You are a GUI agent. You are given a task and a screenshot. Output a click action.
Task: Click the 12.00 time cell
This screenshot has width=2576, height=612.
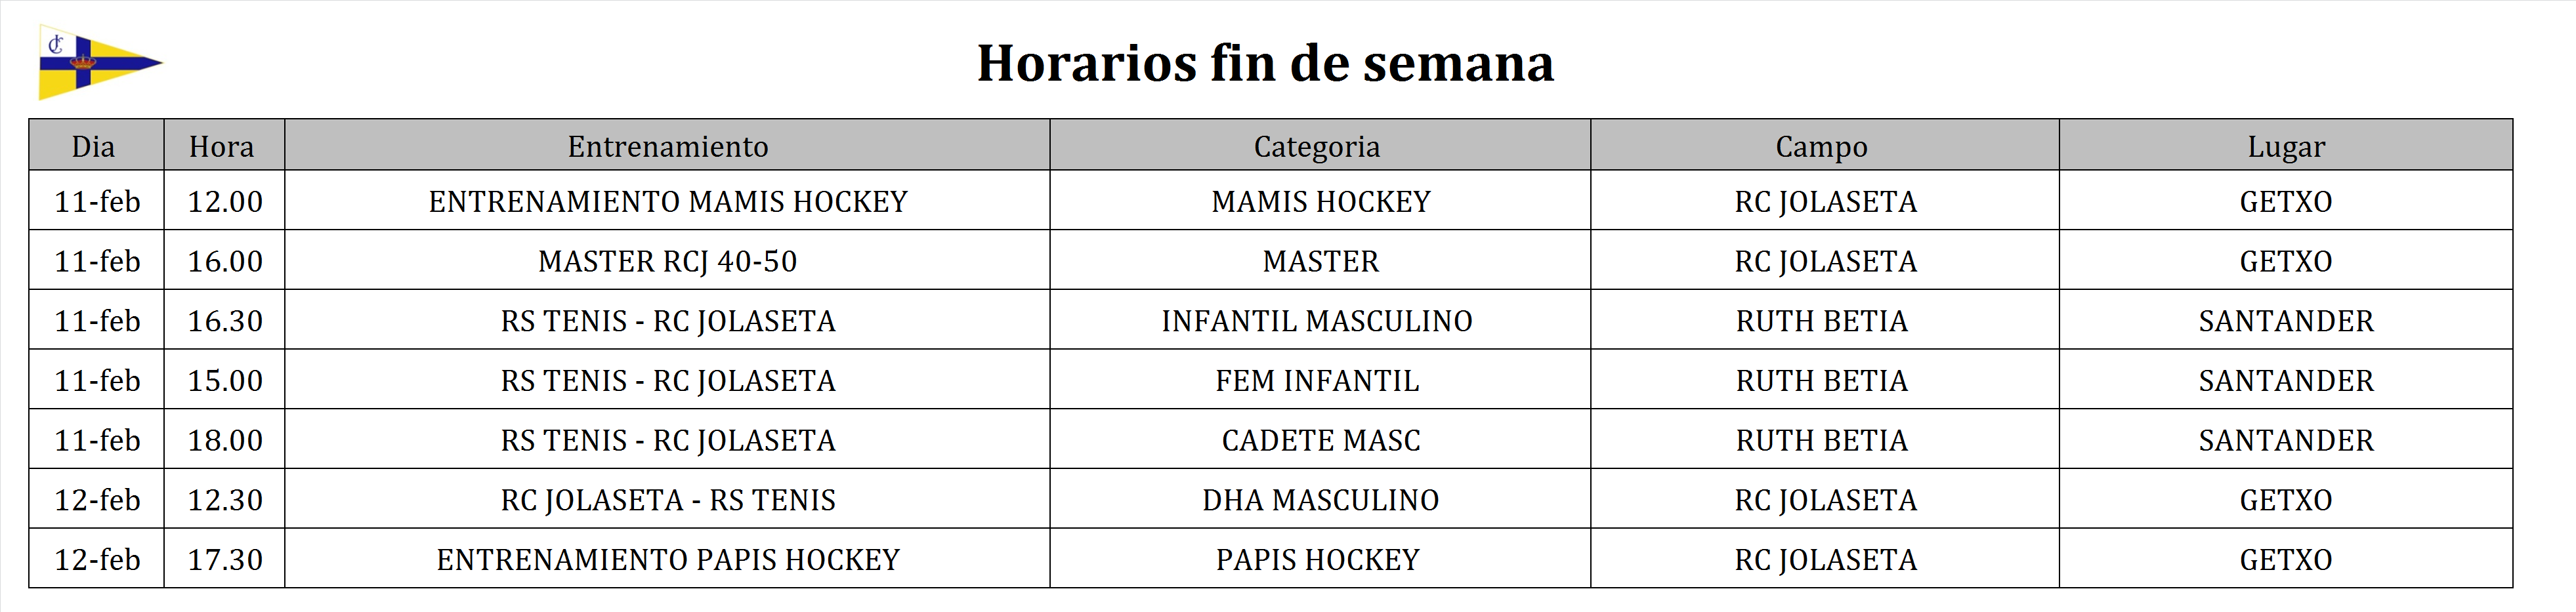[x=225, y=202]
